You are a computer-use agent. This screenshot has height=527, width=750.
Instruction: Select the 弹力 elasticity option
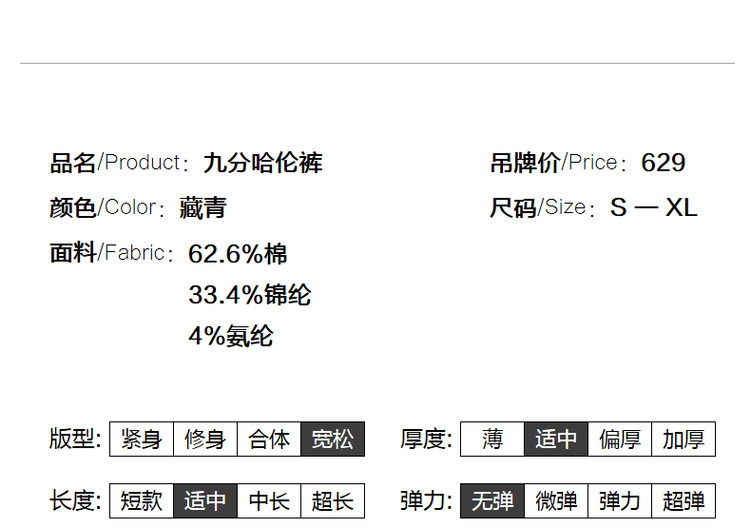click(x=620, y=501)
